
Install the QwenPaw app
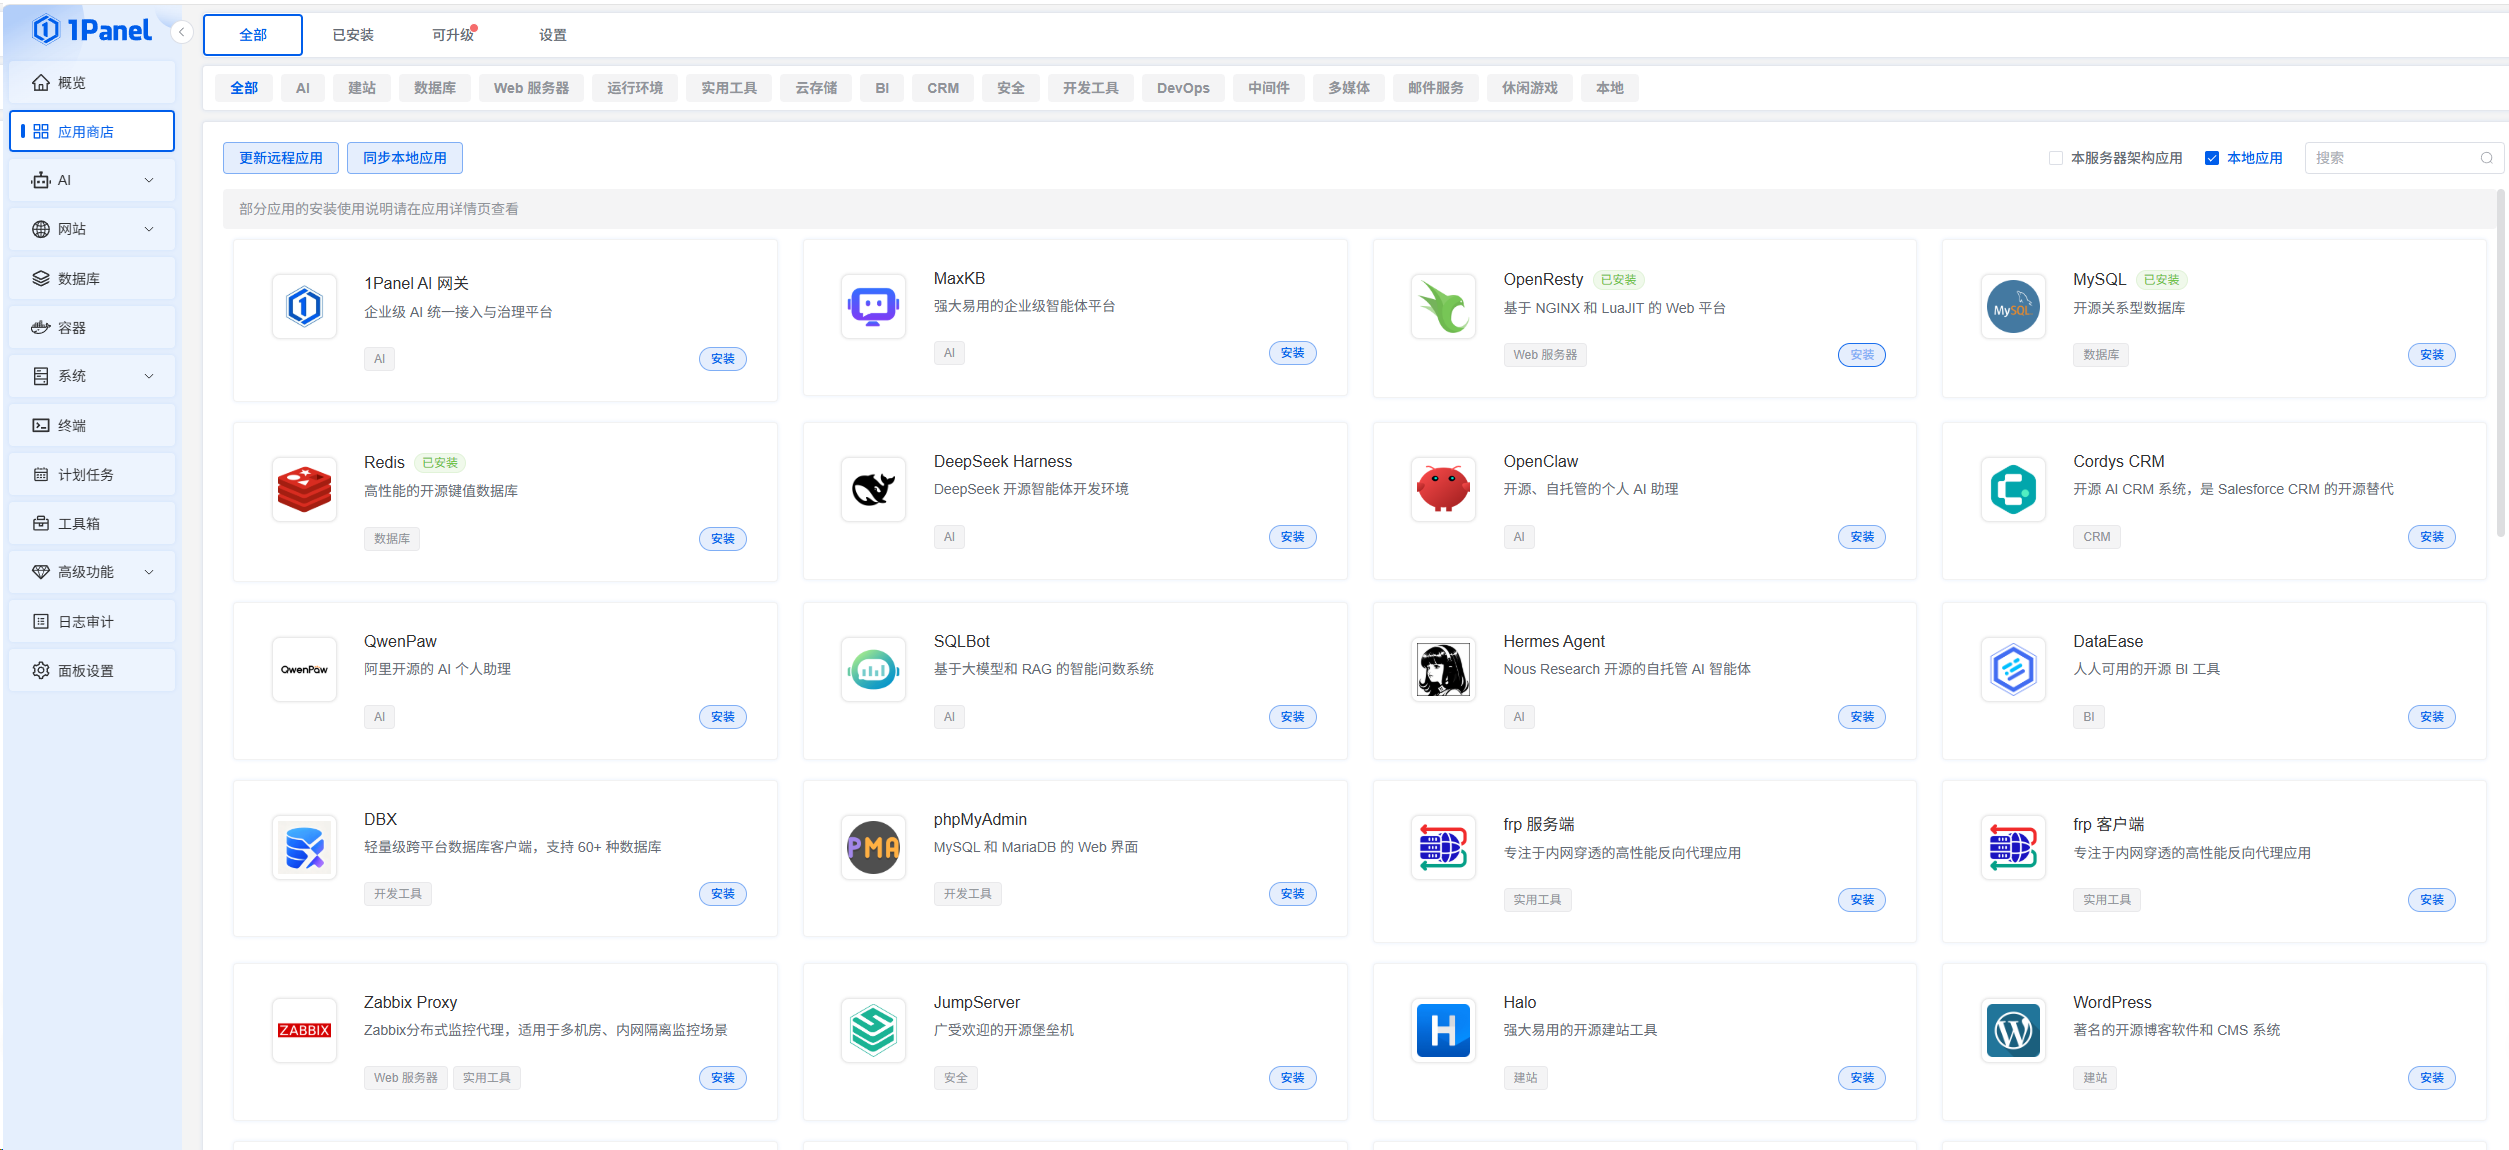point(723,717)
